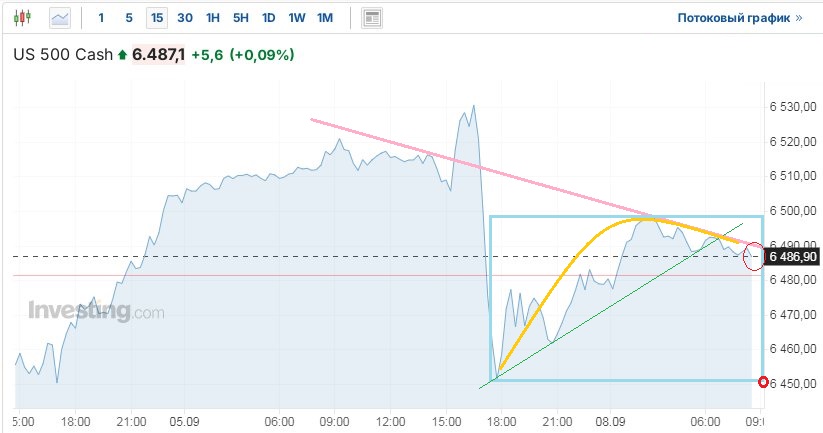Switch to candlestick chart type
The height and width of the screenshot is (433, 823).
23,18
